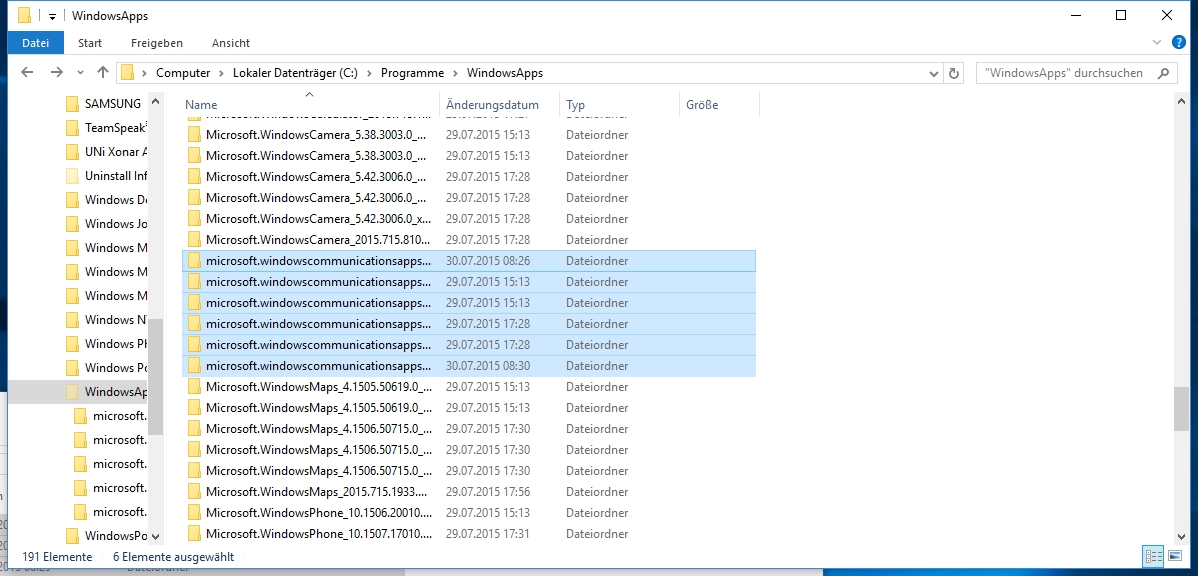Select windowscommunicationsapps folder dated 30.07.2015 08:30
The image size is (1198, 576).
(x=469, y=366)
